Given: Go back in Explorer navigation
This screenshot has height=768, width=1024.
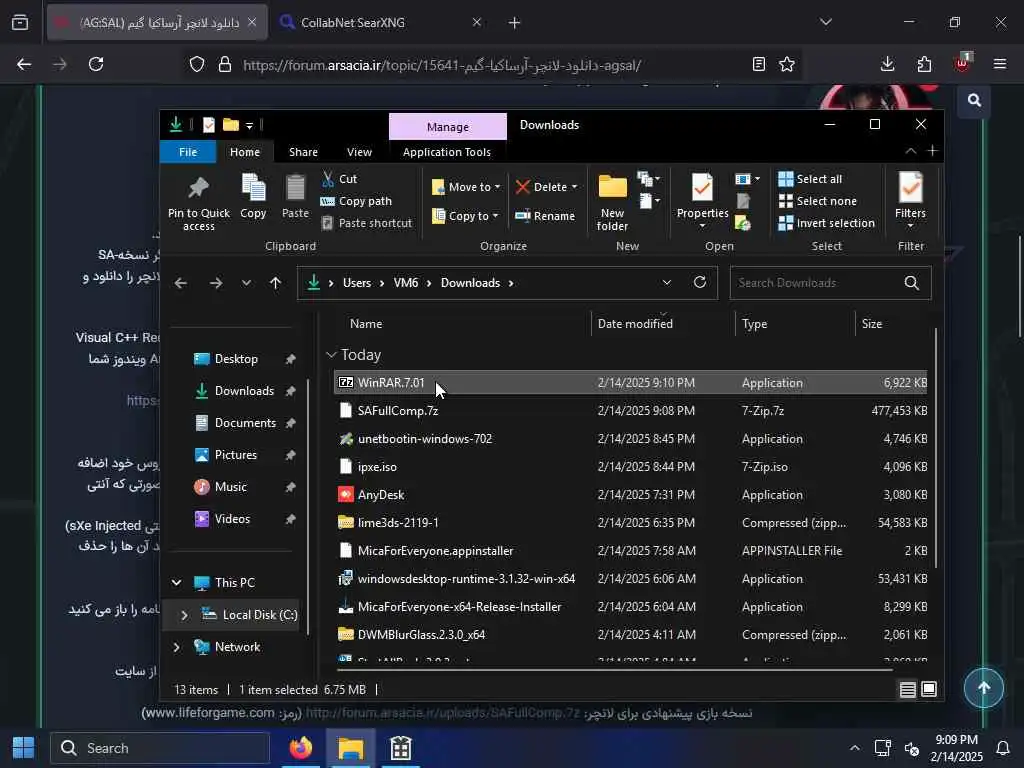Looking at the screenshot, I should pyautogui.click(x=181, y=283).
